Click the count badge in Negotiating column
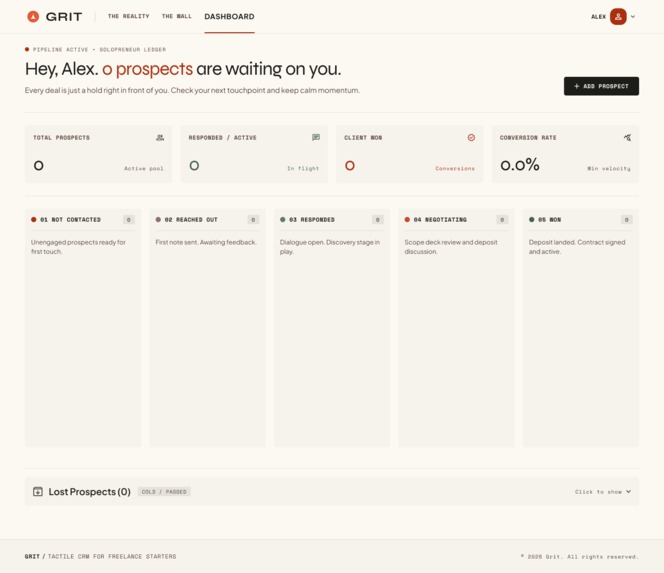Viewport: 664px width, 573px height. click(x=502, y=219)
